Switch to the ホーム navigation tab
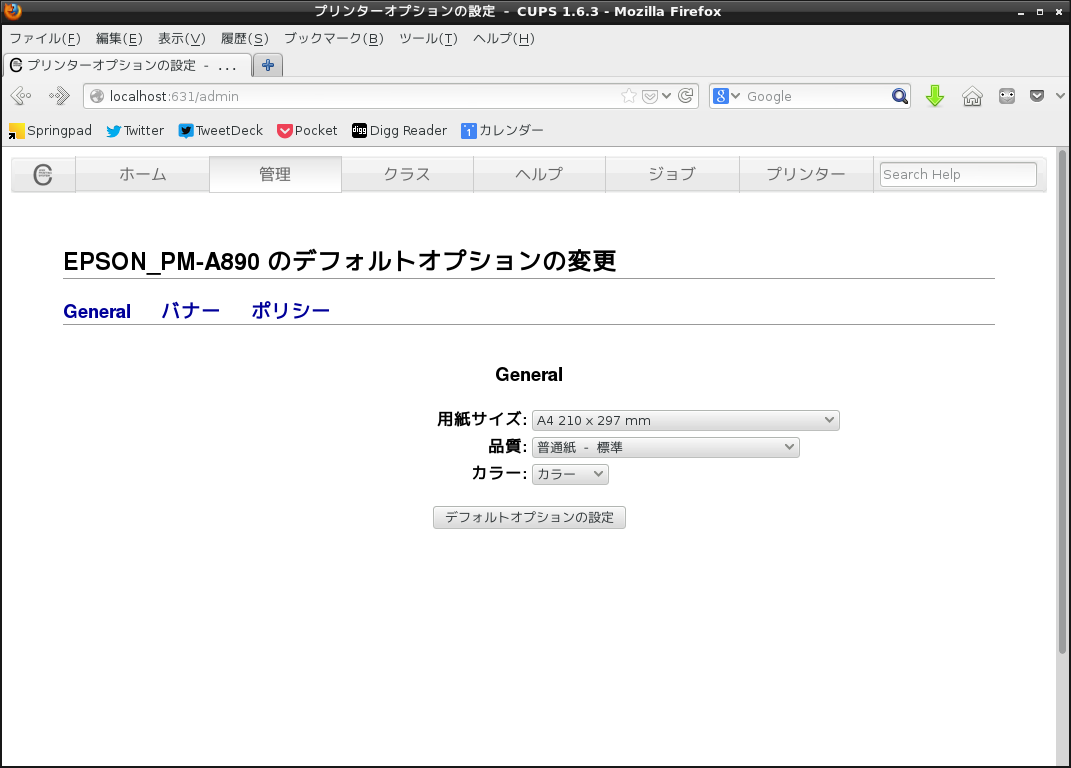The image size is (1071, 768). 143,175
